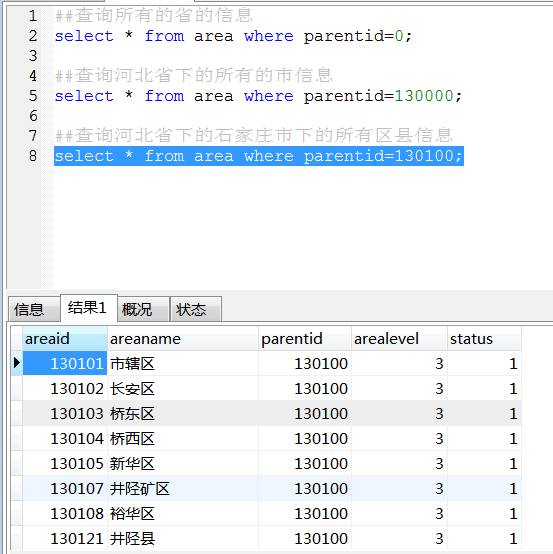Click status value in 井陉县 row

484,538
